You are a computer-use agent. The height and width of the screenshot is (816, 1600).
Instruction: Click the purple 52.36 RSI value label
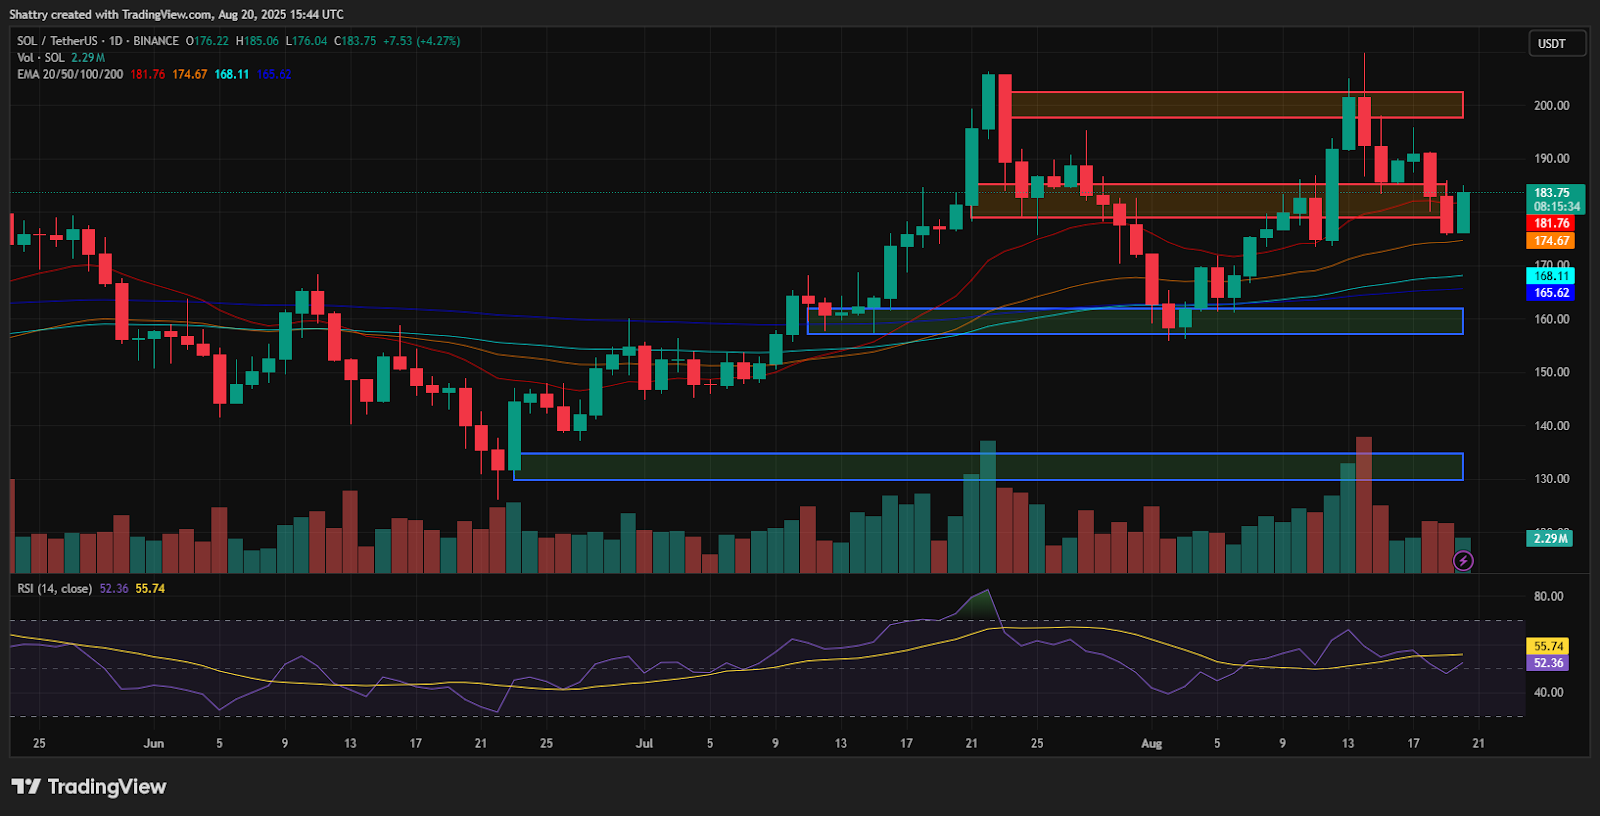click(x=1548, y=663)
